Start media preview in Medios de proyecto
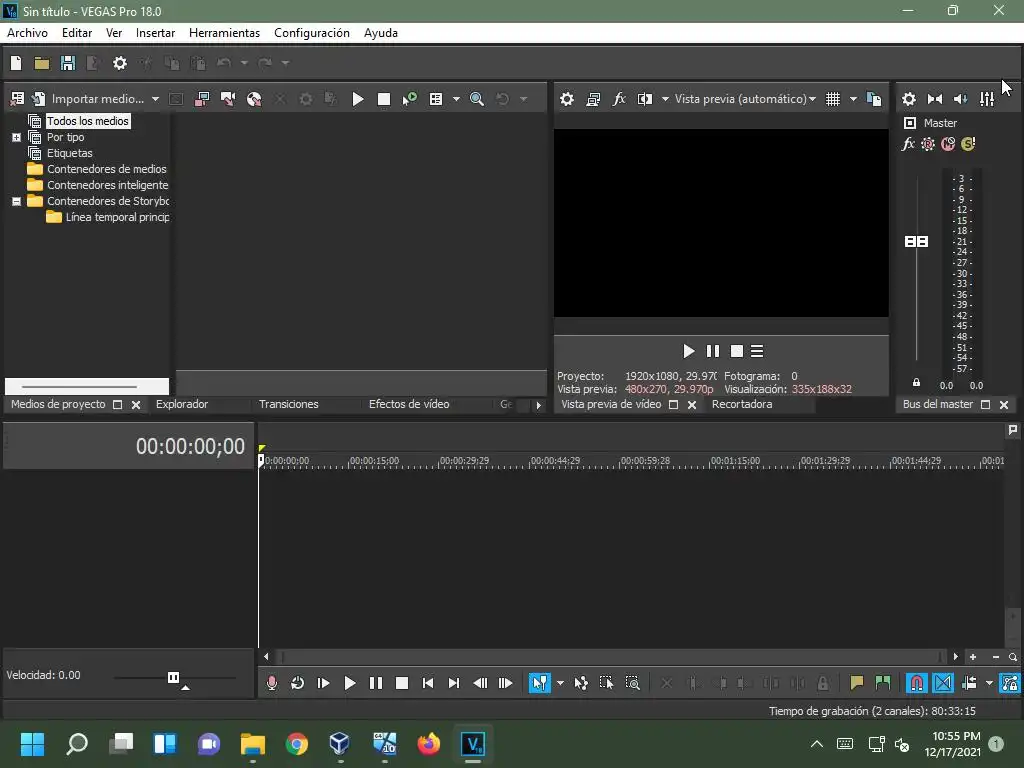 click(357, 99)
